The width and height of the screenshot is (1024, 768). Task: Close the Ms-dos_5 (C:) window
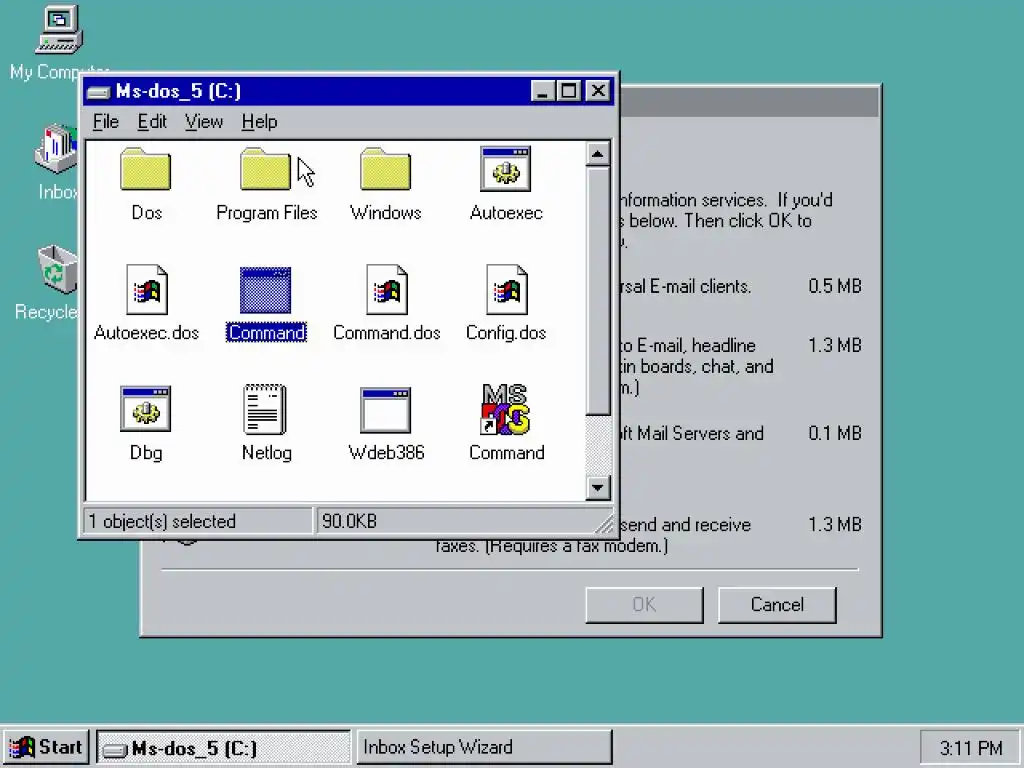(598, 91)
